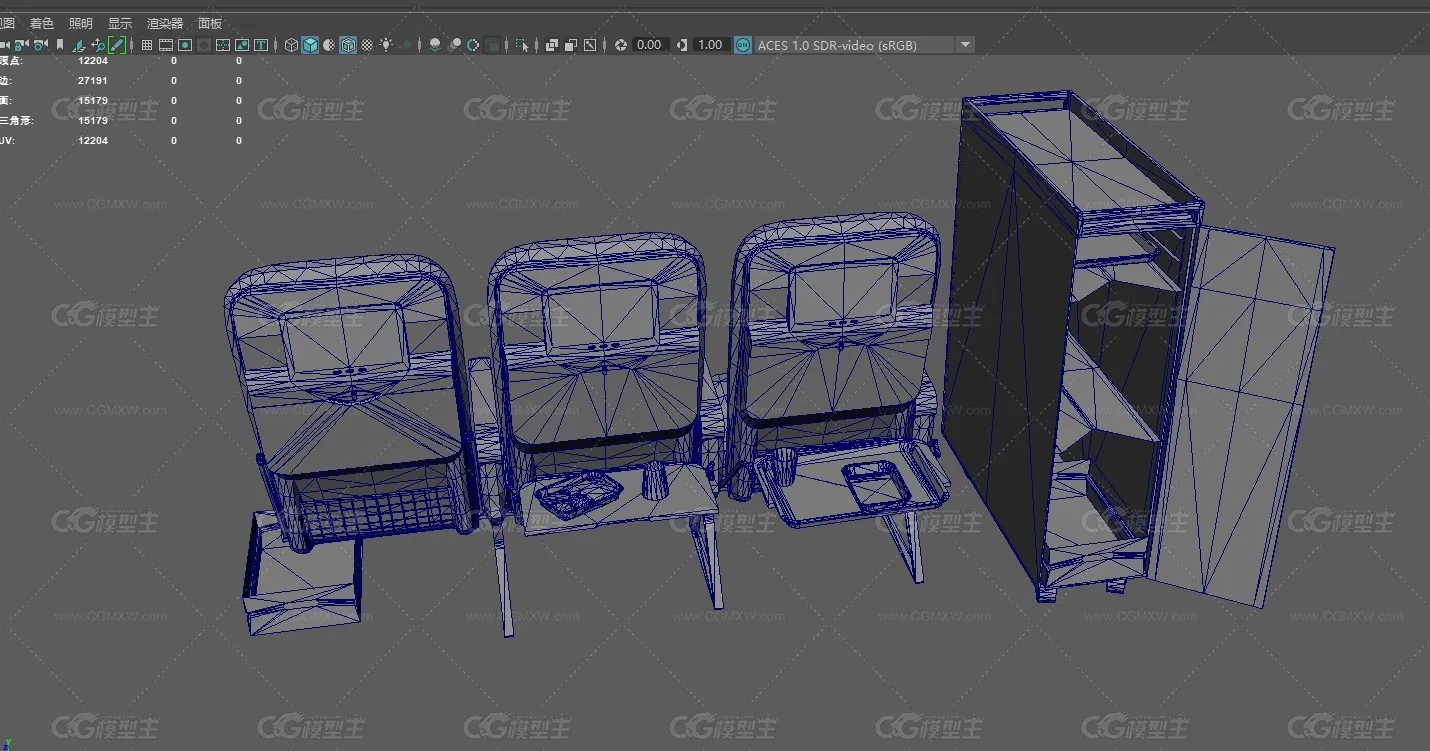Toggle X-ray active components icon
1430x751 pixels.
point(571,45)
